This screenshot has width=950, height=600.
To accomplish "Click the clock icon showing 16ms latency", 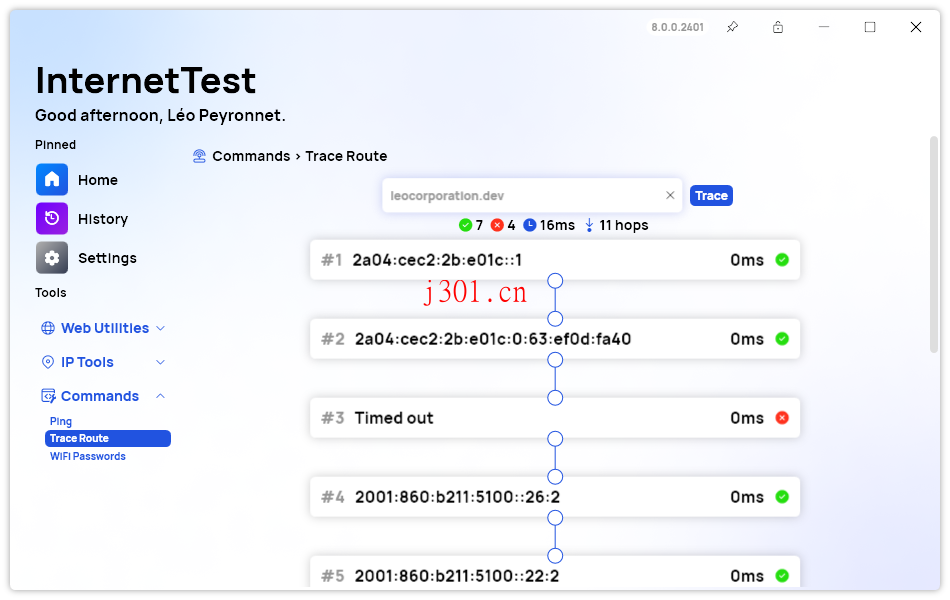I will [x=531, y=225].
